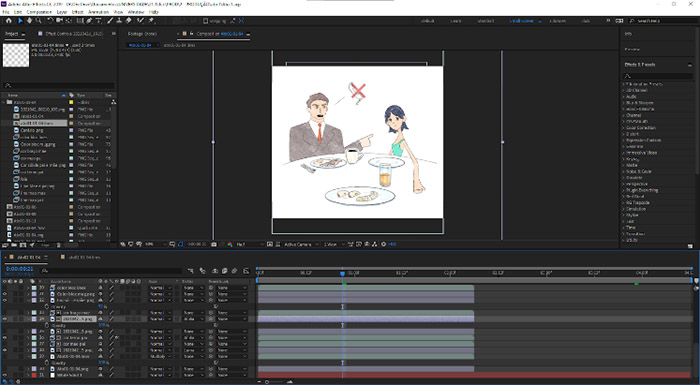700x385 pixels.
Task: Enable the Snapping checkbox in the toolbar
Action: tap(206, 21)
